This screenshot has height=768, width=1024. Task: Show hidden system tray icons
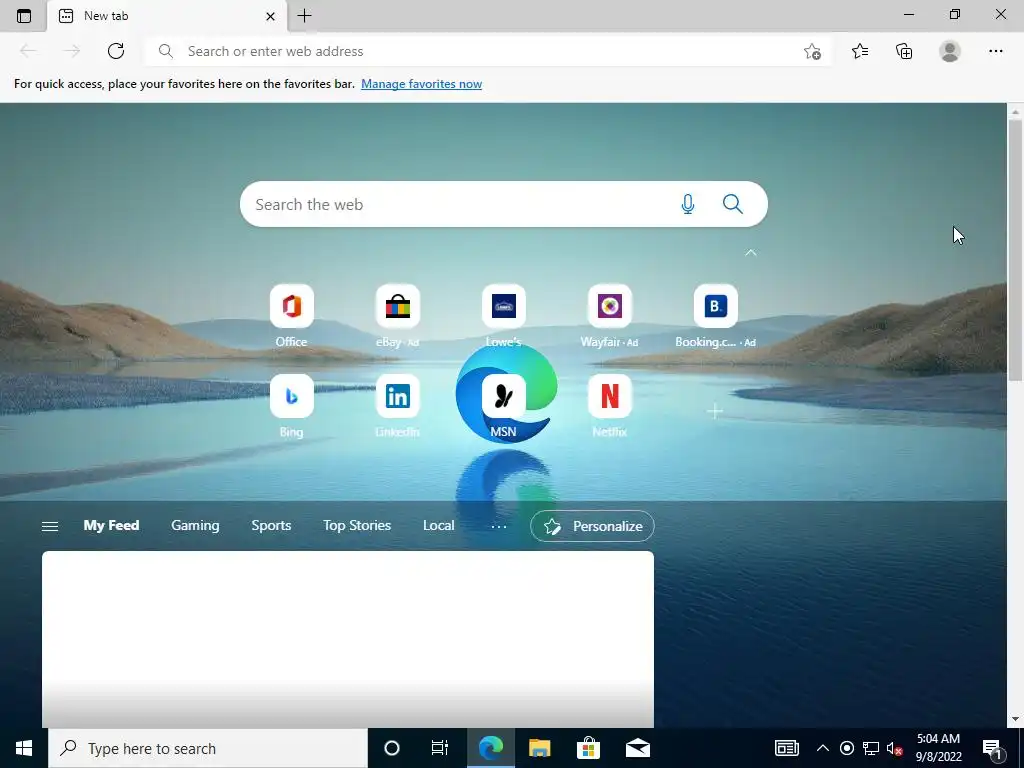(x=823, y=748)
